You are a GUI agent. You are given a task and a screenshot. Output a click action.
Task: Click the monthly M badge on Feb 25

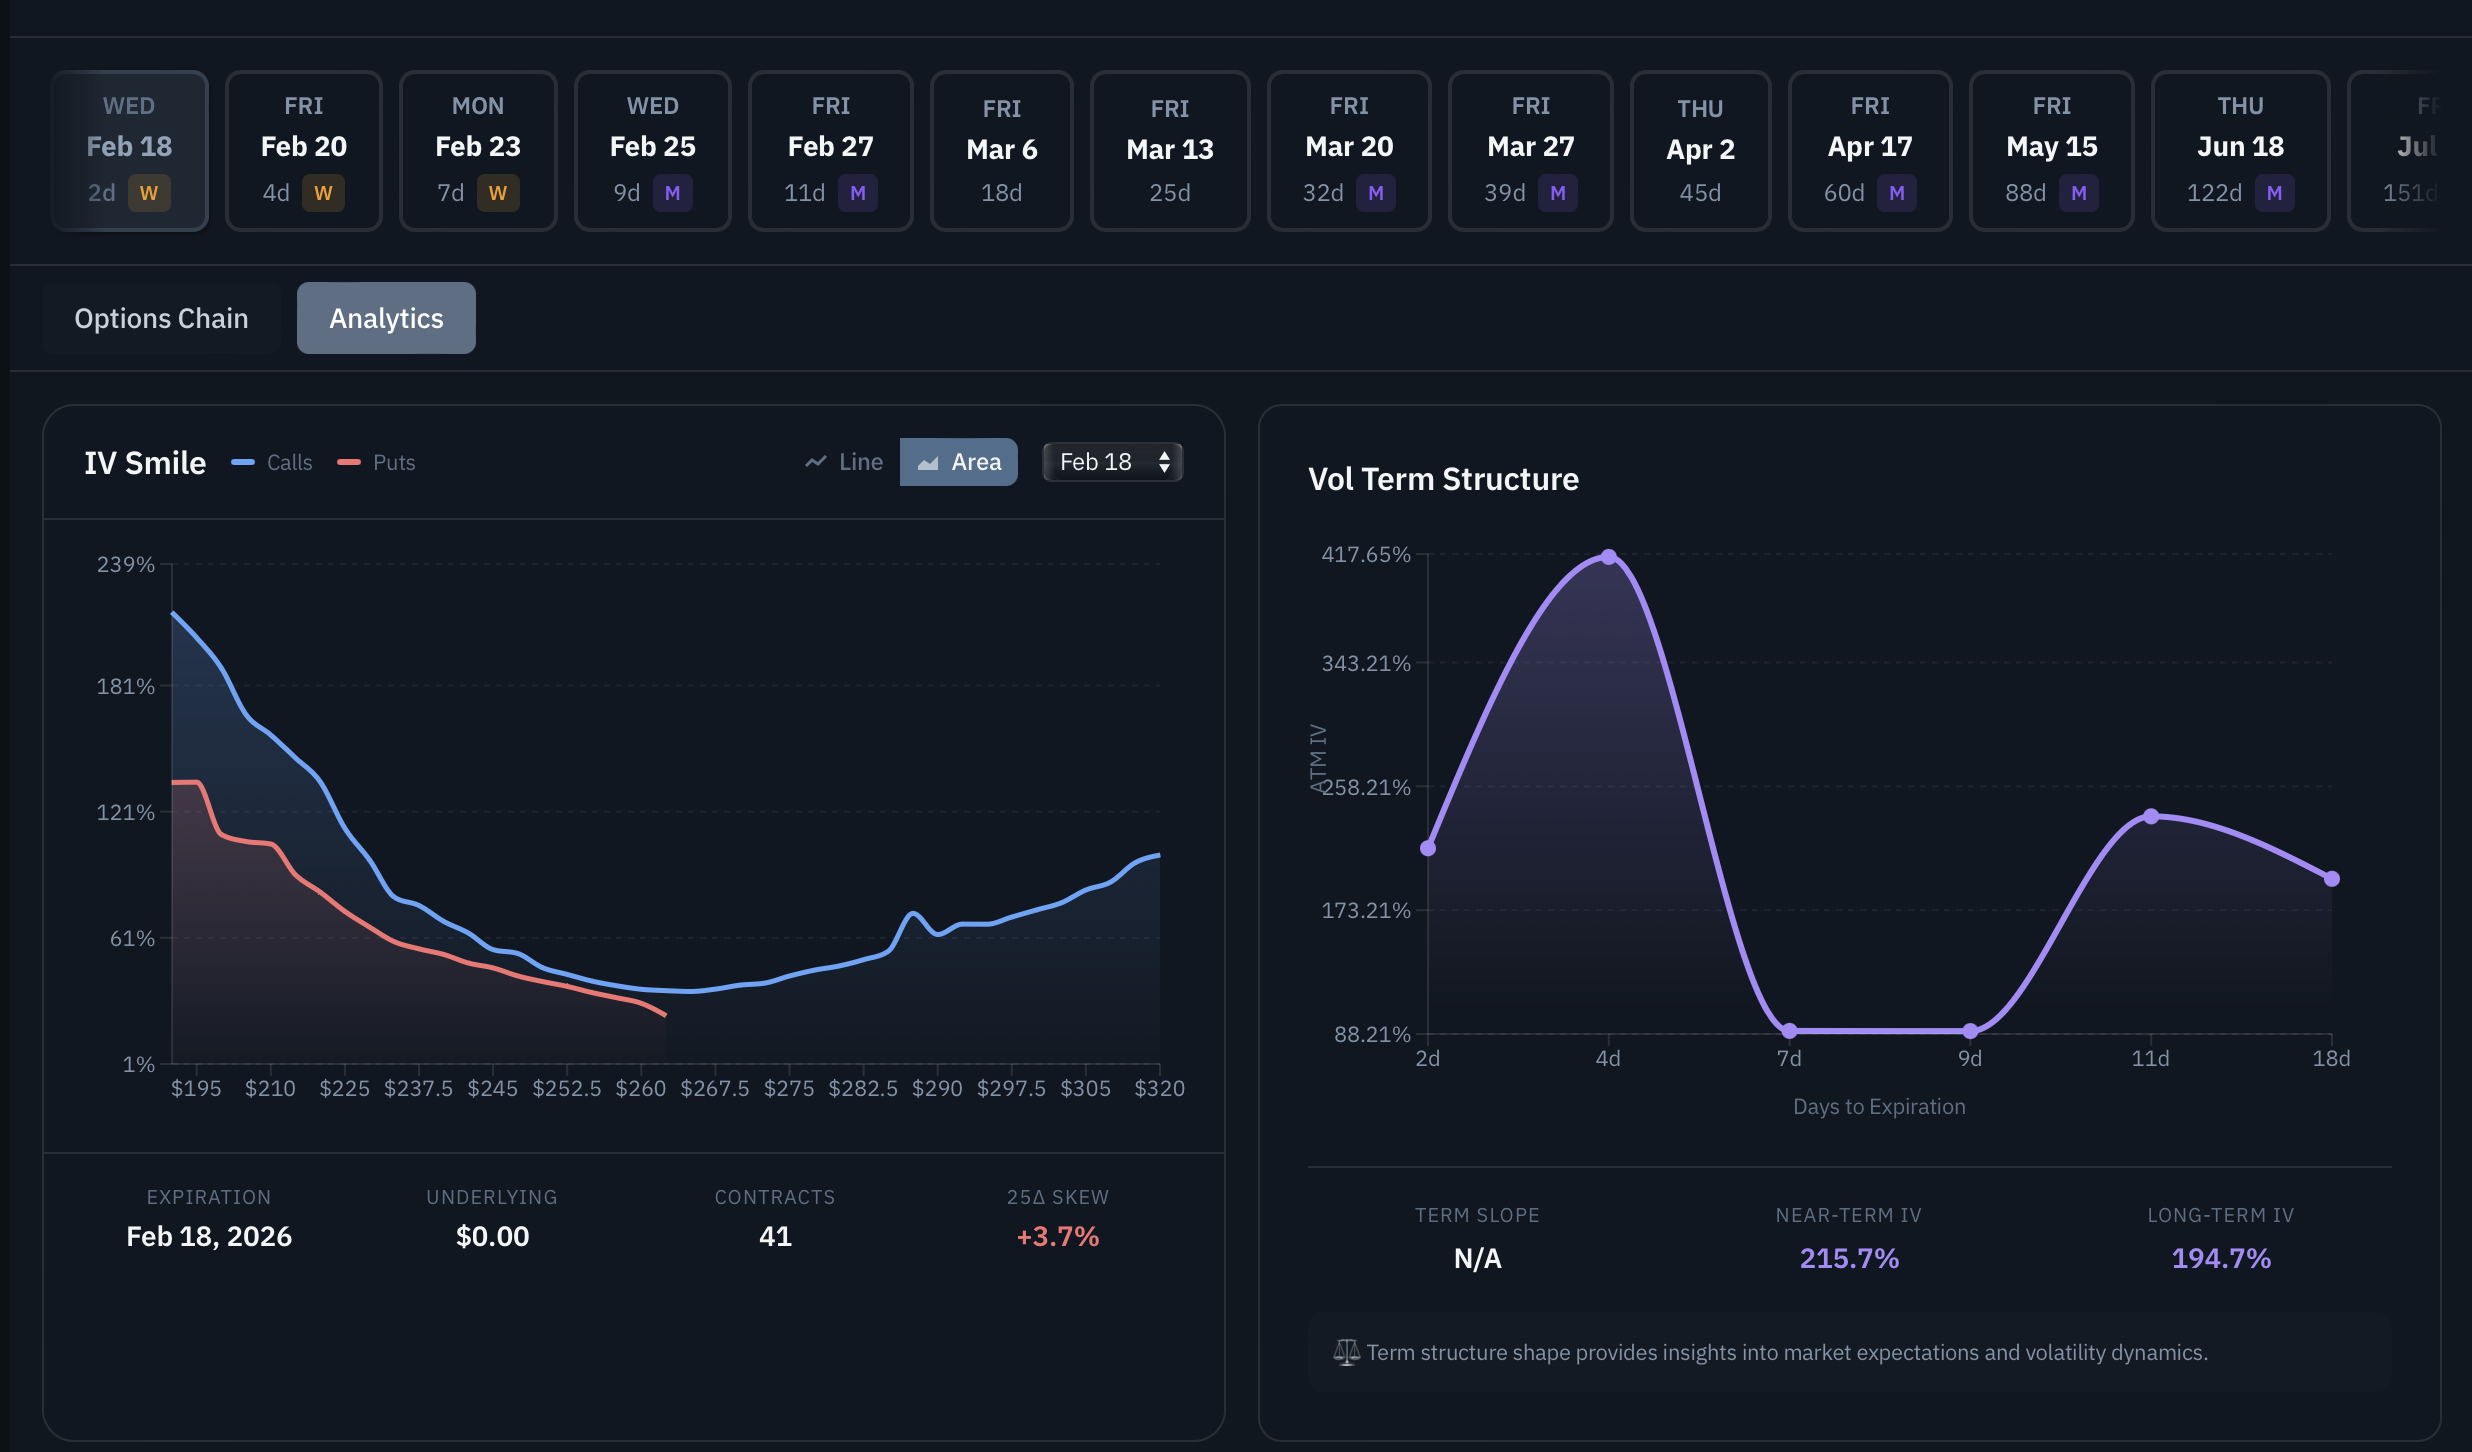tap(672, 193)
